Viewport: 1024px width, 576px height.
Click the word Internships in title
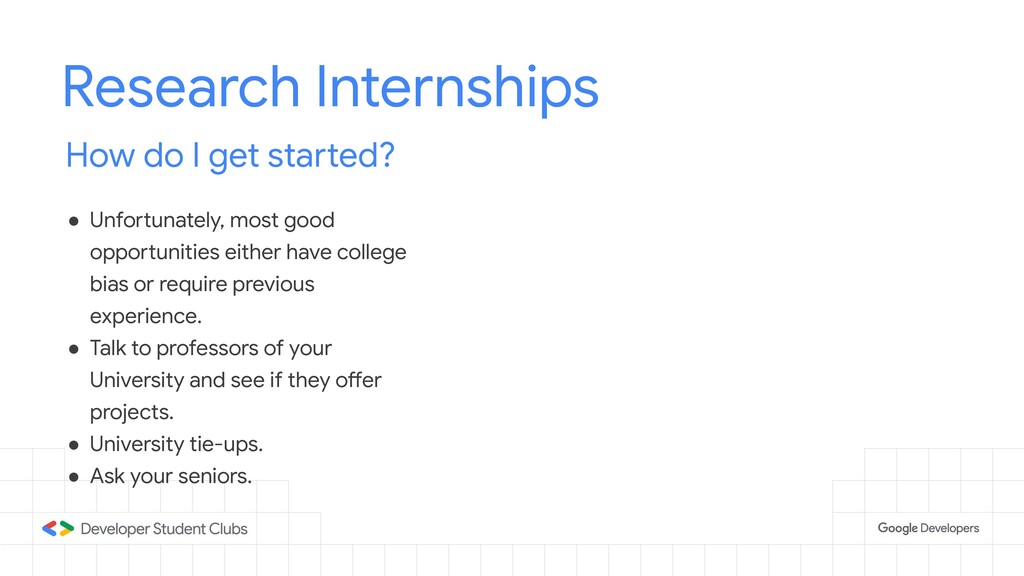click(x=457, y=88)
